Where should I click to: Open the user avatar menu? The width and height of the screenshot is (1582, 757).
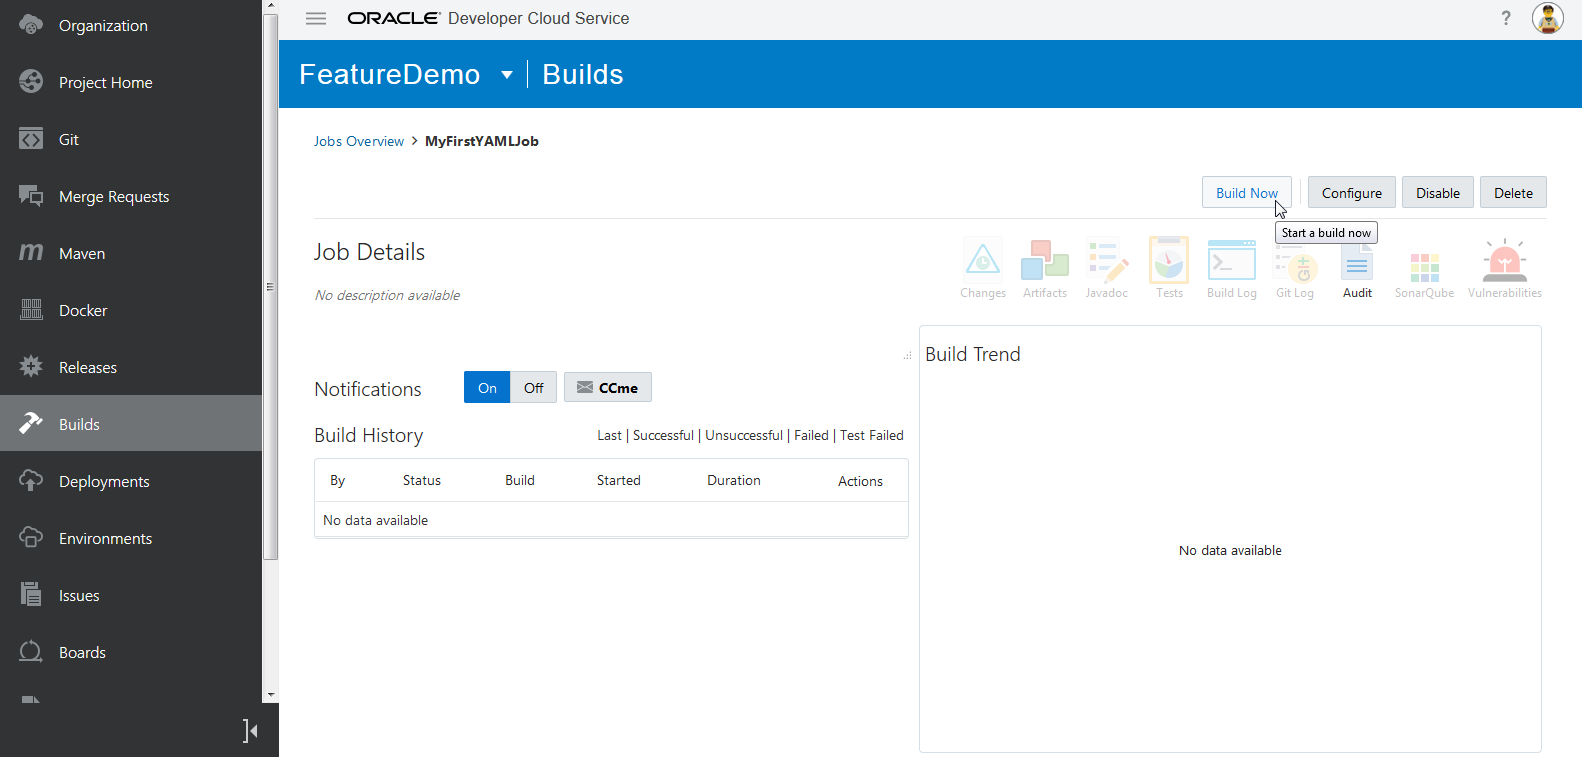1548,18
